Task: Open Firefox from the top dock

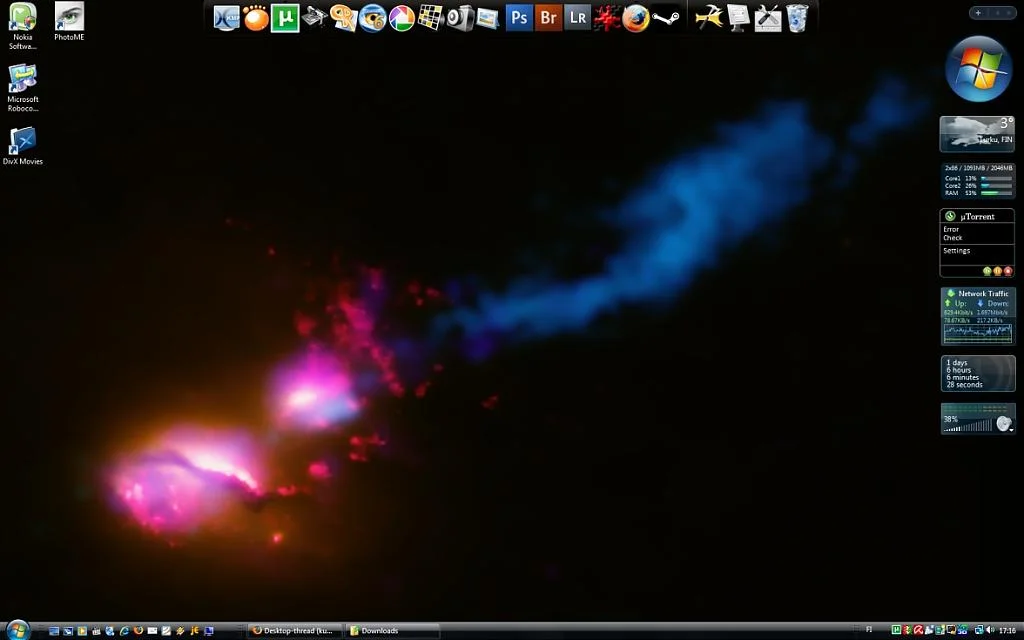Action: pos(636,18)
